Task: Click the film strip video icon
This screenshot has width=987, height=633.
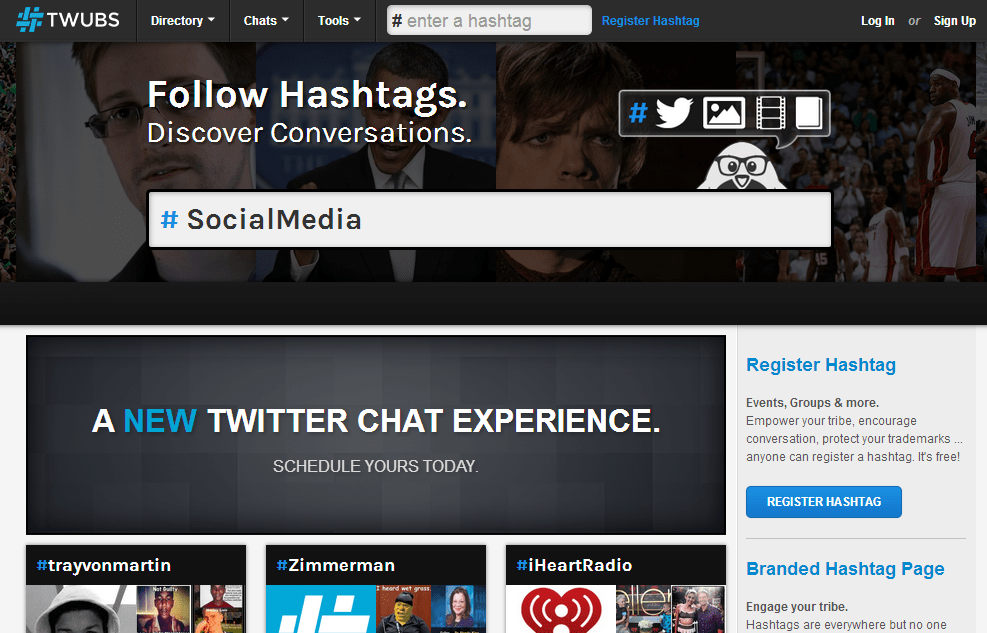Action: tap(770, 113)
